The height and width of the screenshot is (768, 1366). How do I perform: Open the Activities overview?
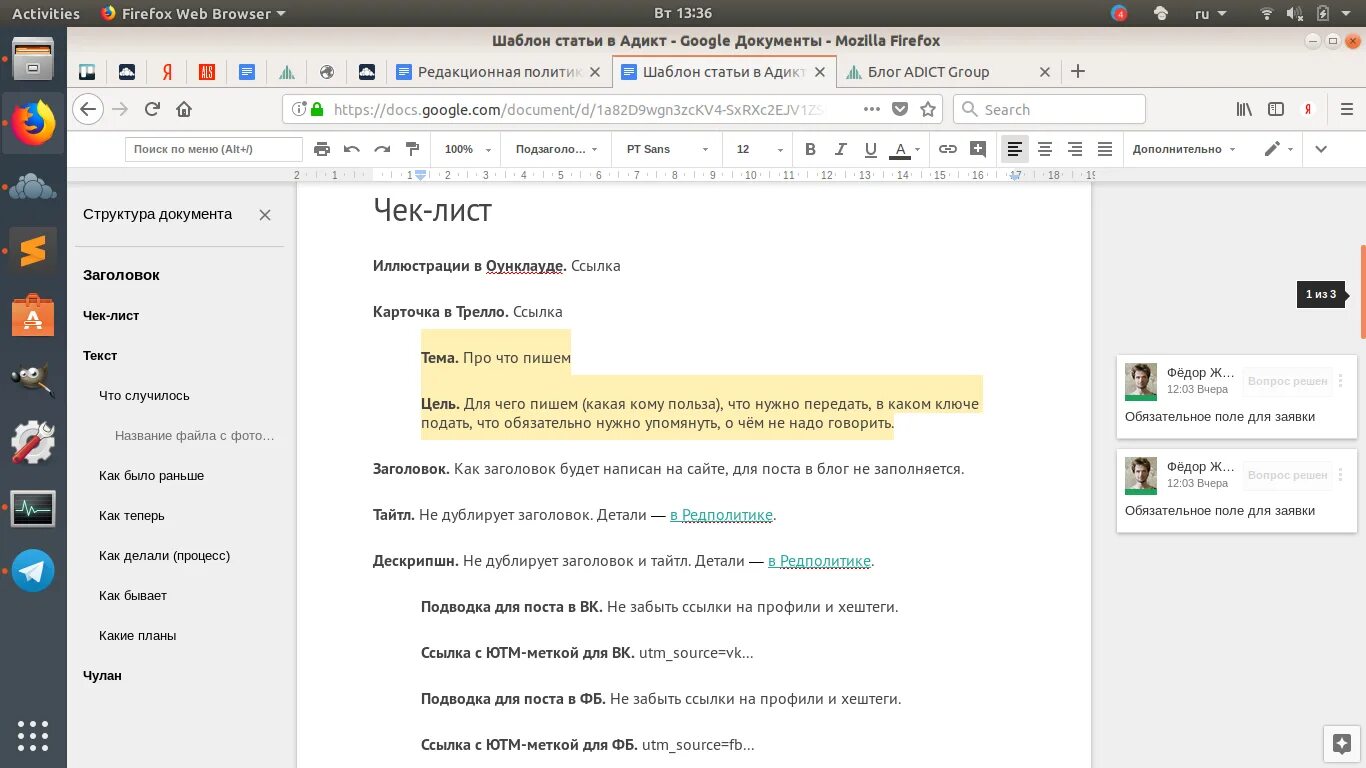click(x=46, y=13)
